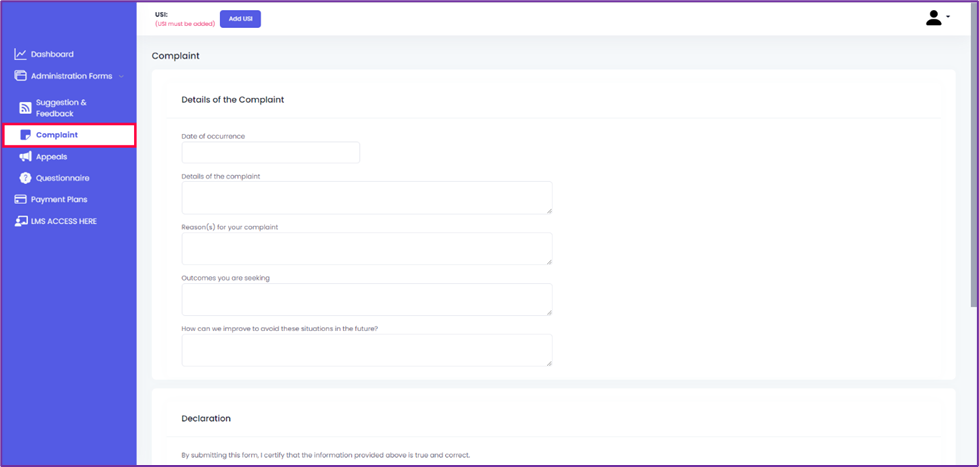Click the Reason(s) for your complaint textarea
The height and width of the screenshot is (467, 979).
coord(367,248)
